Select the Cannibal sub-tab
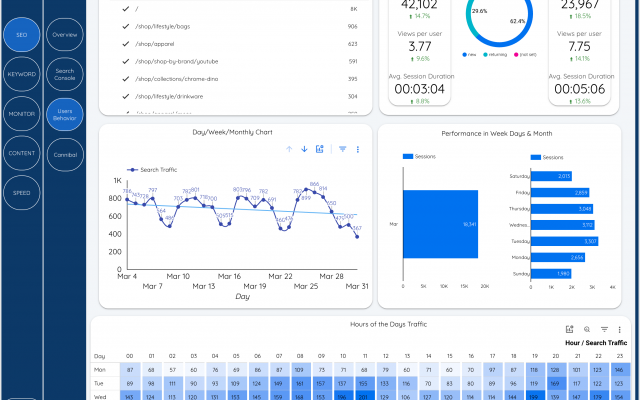This screenshot has width=640, height=400. 65,155
